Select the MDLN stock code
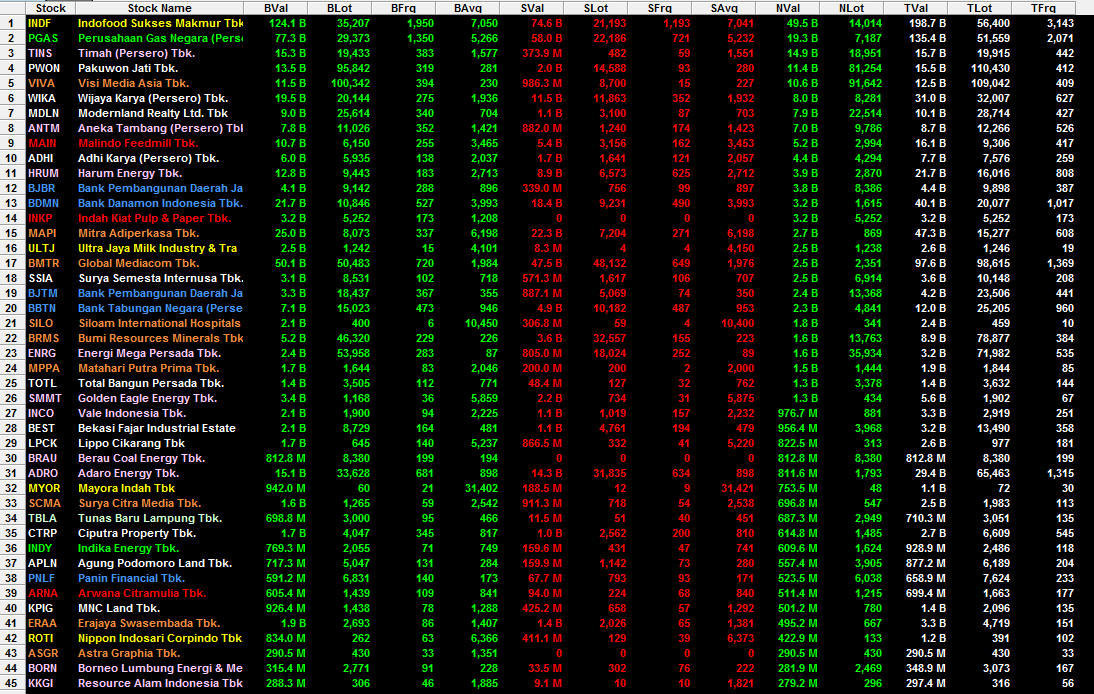Screen dimensions: 1094x694 [43, 113]
